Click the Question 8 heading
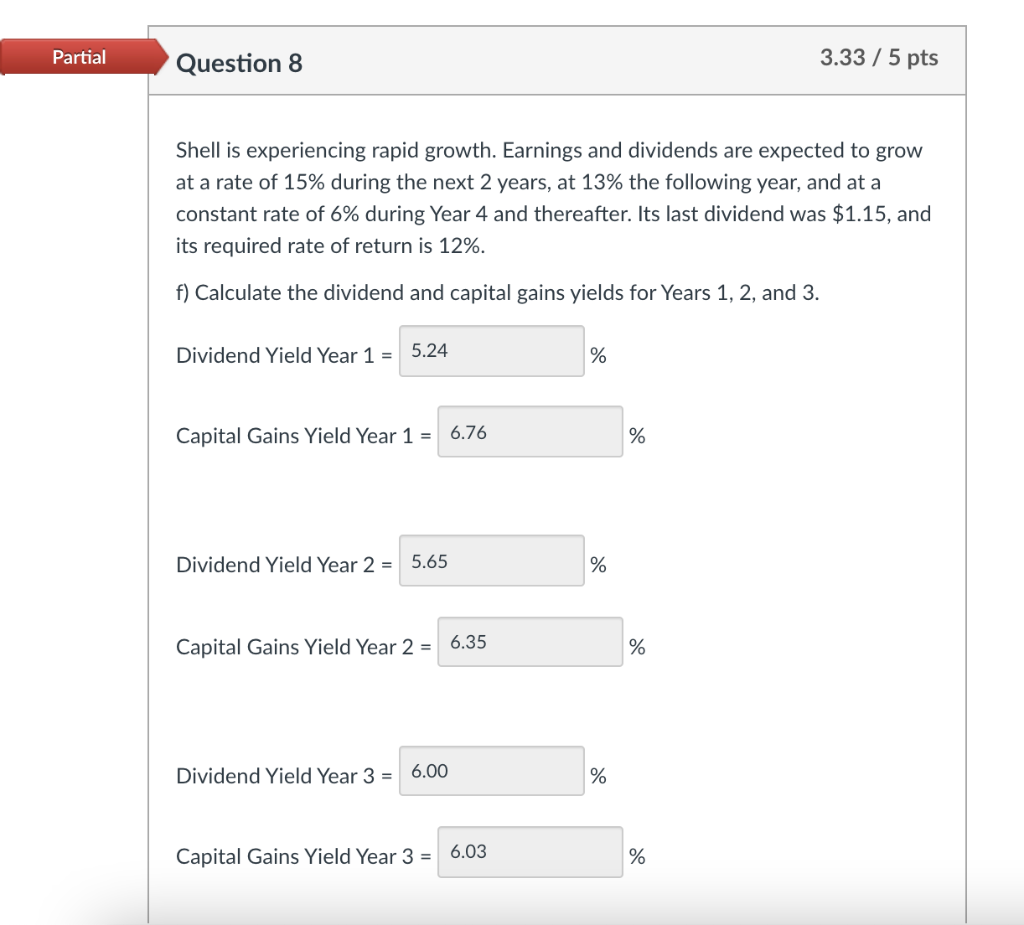Screen dimensions: 1024x925 point(239,62)
